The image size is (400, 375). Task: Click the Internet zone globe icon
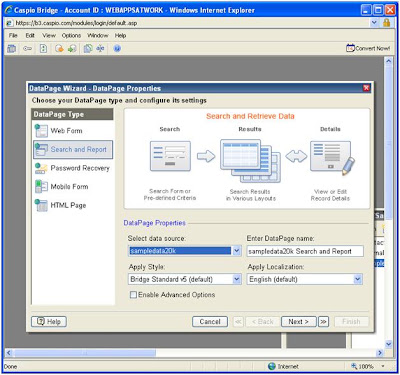(x=272, y=366)
